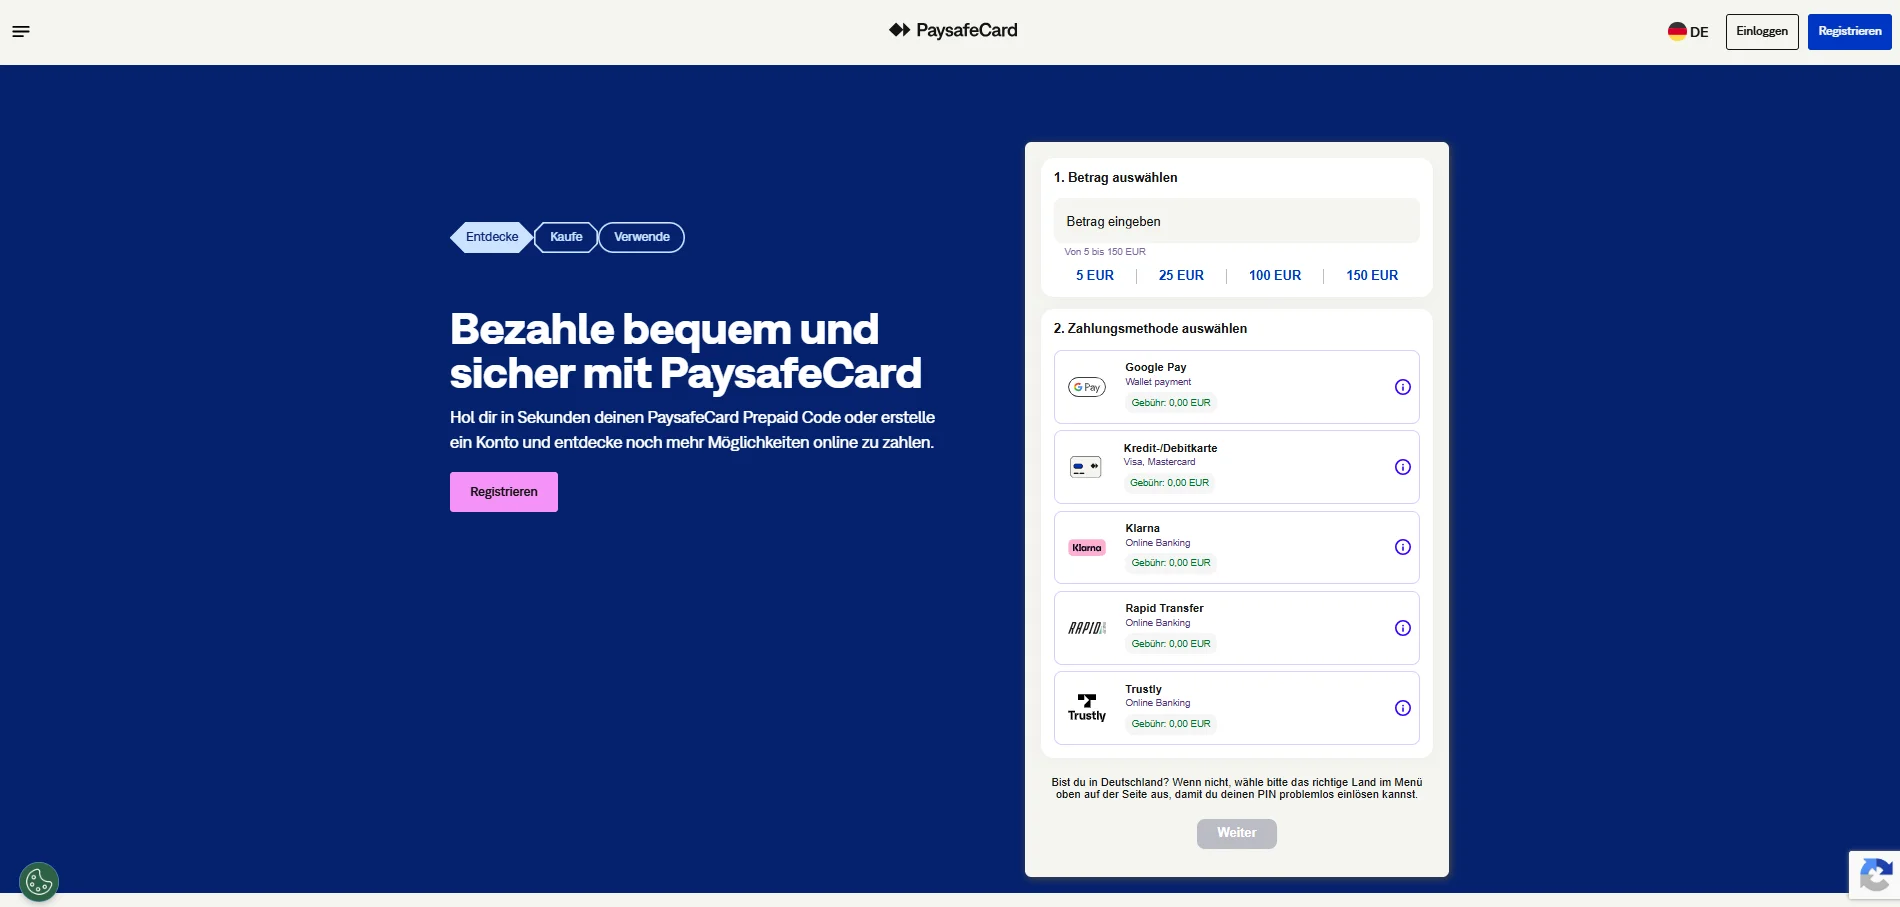Show info for Kredit-/Debitkarte

point(1403,467)
